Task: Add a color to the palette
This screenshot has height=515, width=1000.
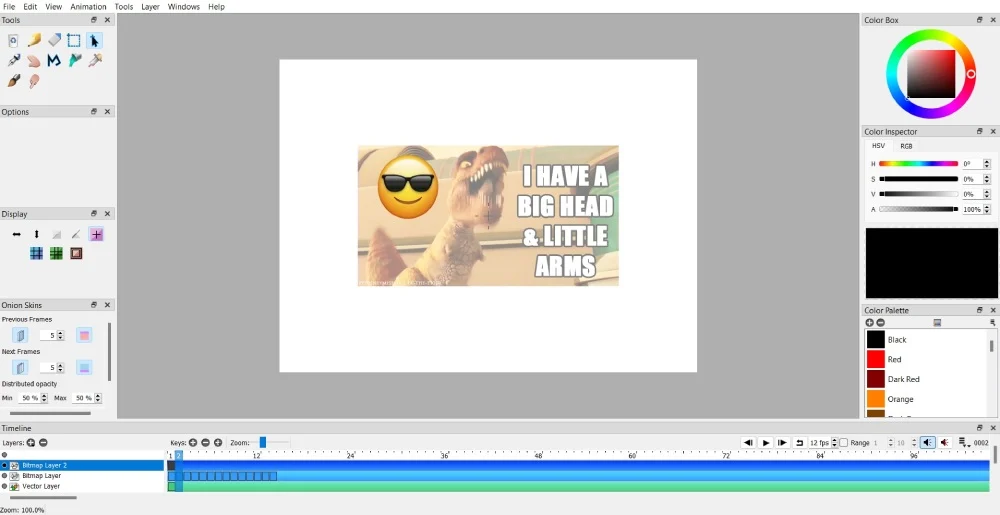Action: click(869, 323)
